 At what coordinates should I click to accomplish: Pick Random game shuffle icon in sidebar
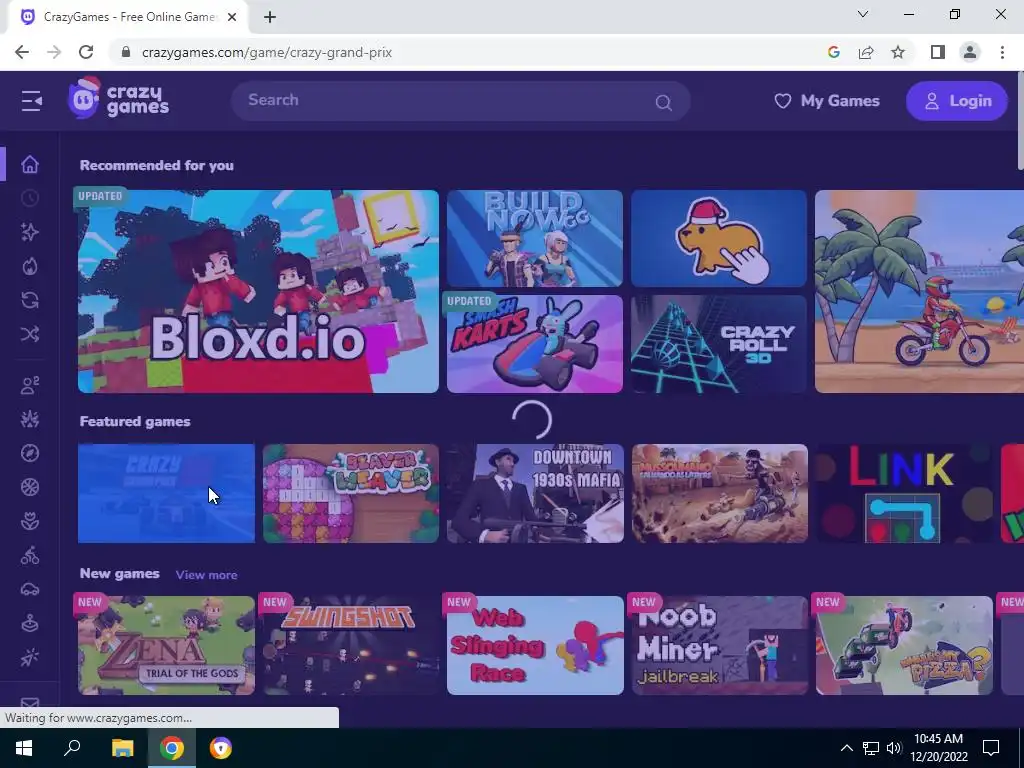click(30, 334)
